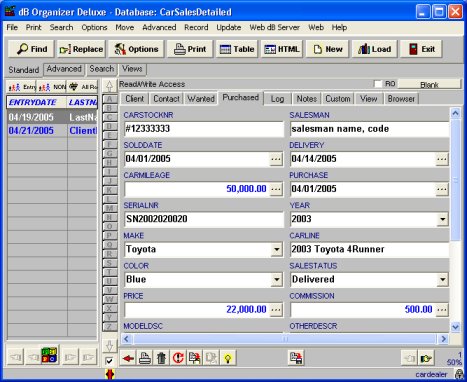Click the save record floppy icon
The width and height of the screenshot is (467, 382).
[296, 358]
